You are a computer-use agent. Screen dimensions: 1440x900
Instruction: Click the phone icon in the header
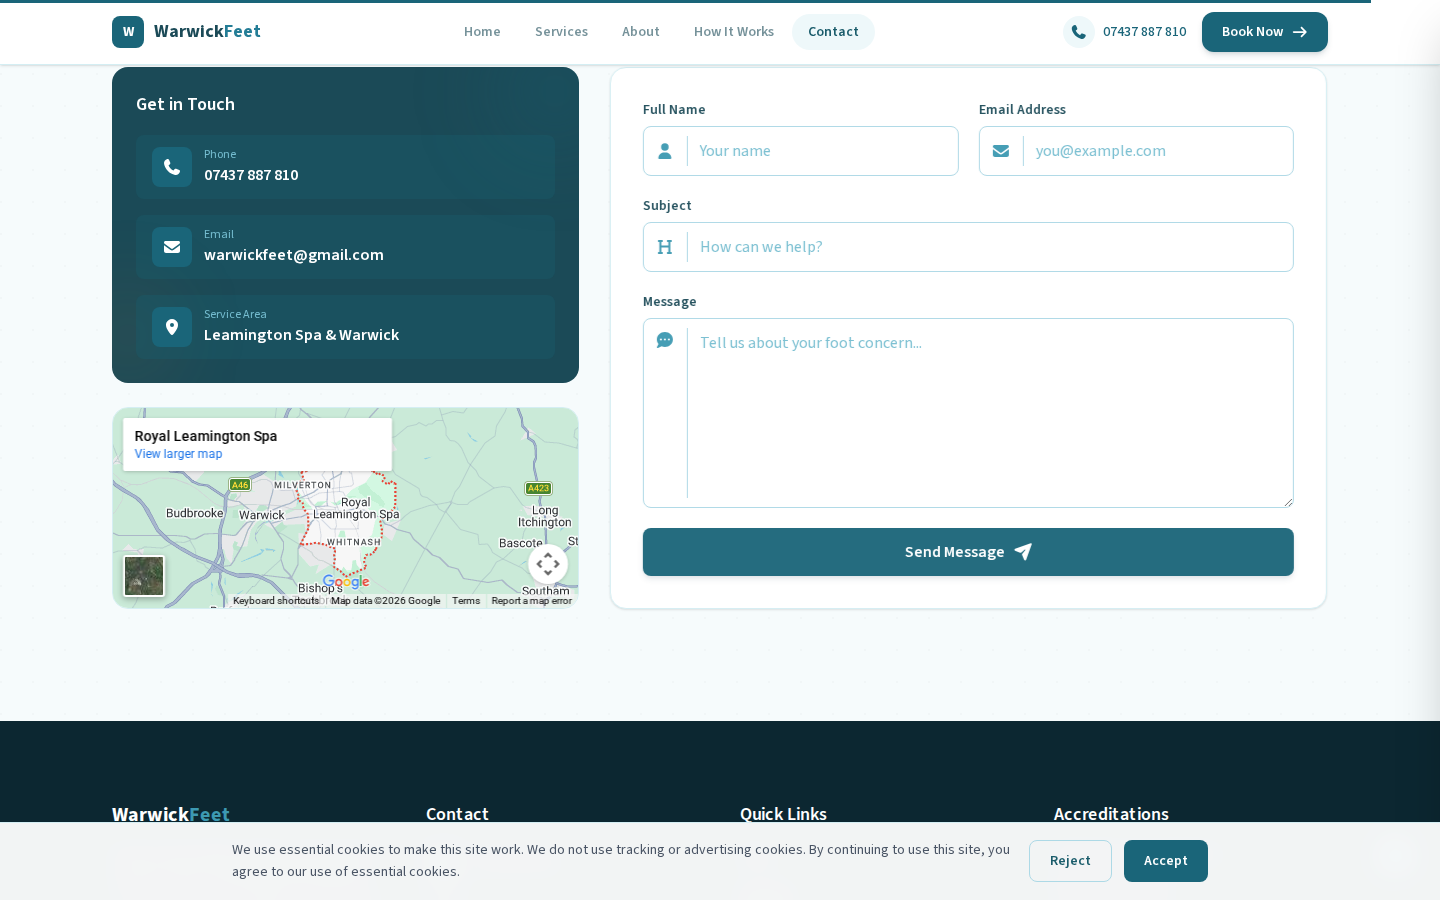pos(1078,32)
